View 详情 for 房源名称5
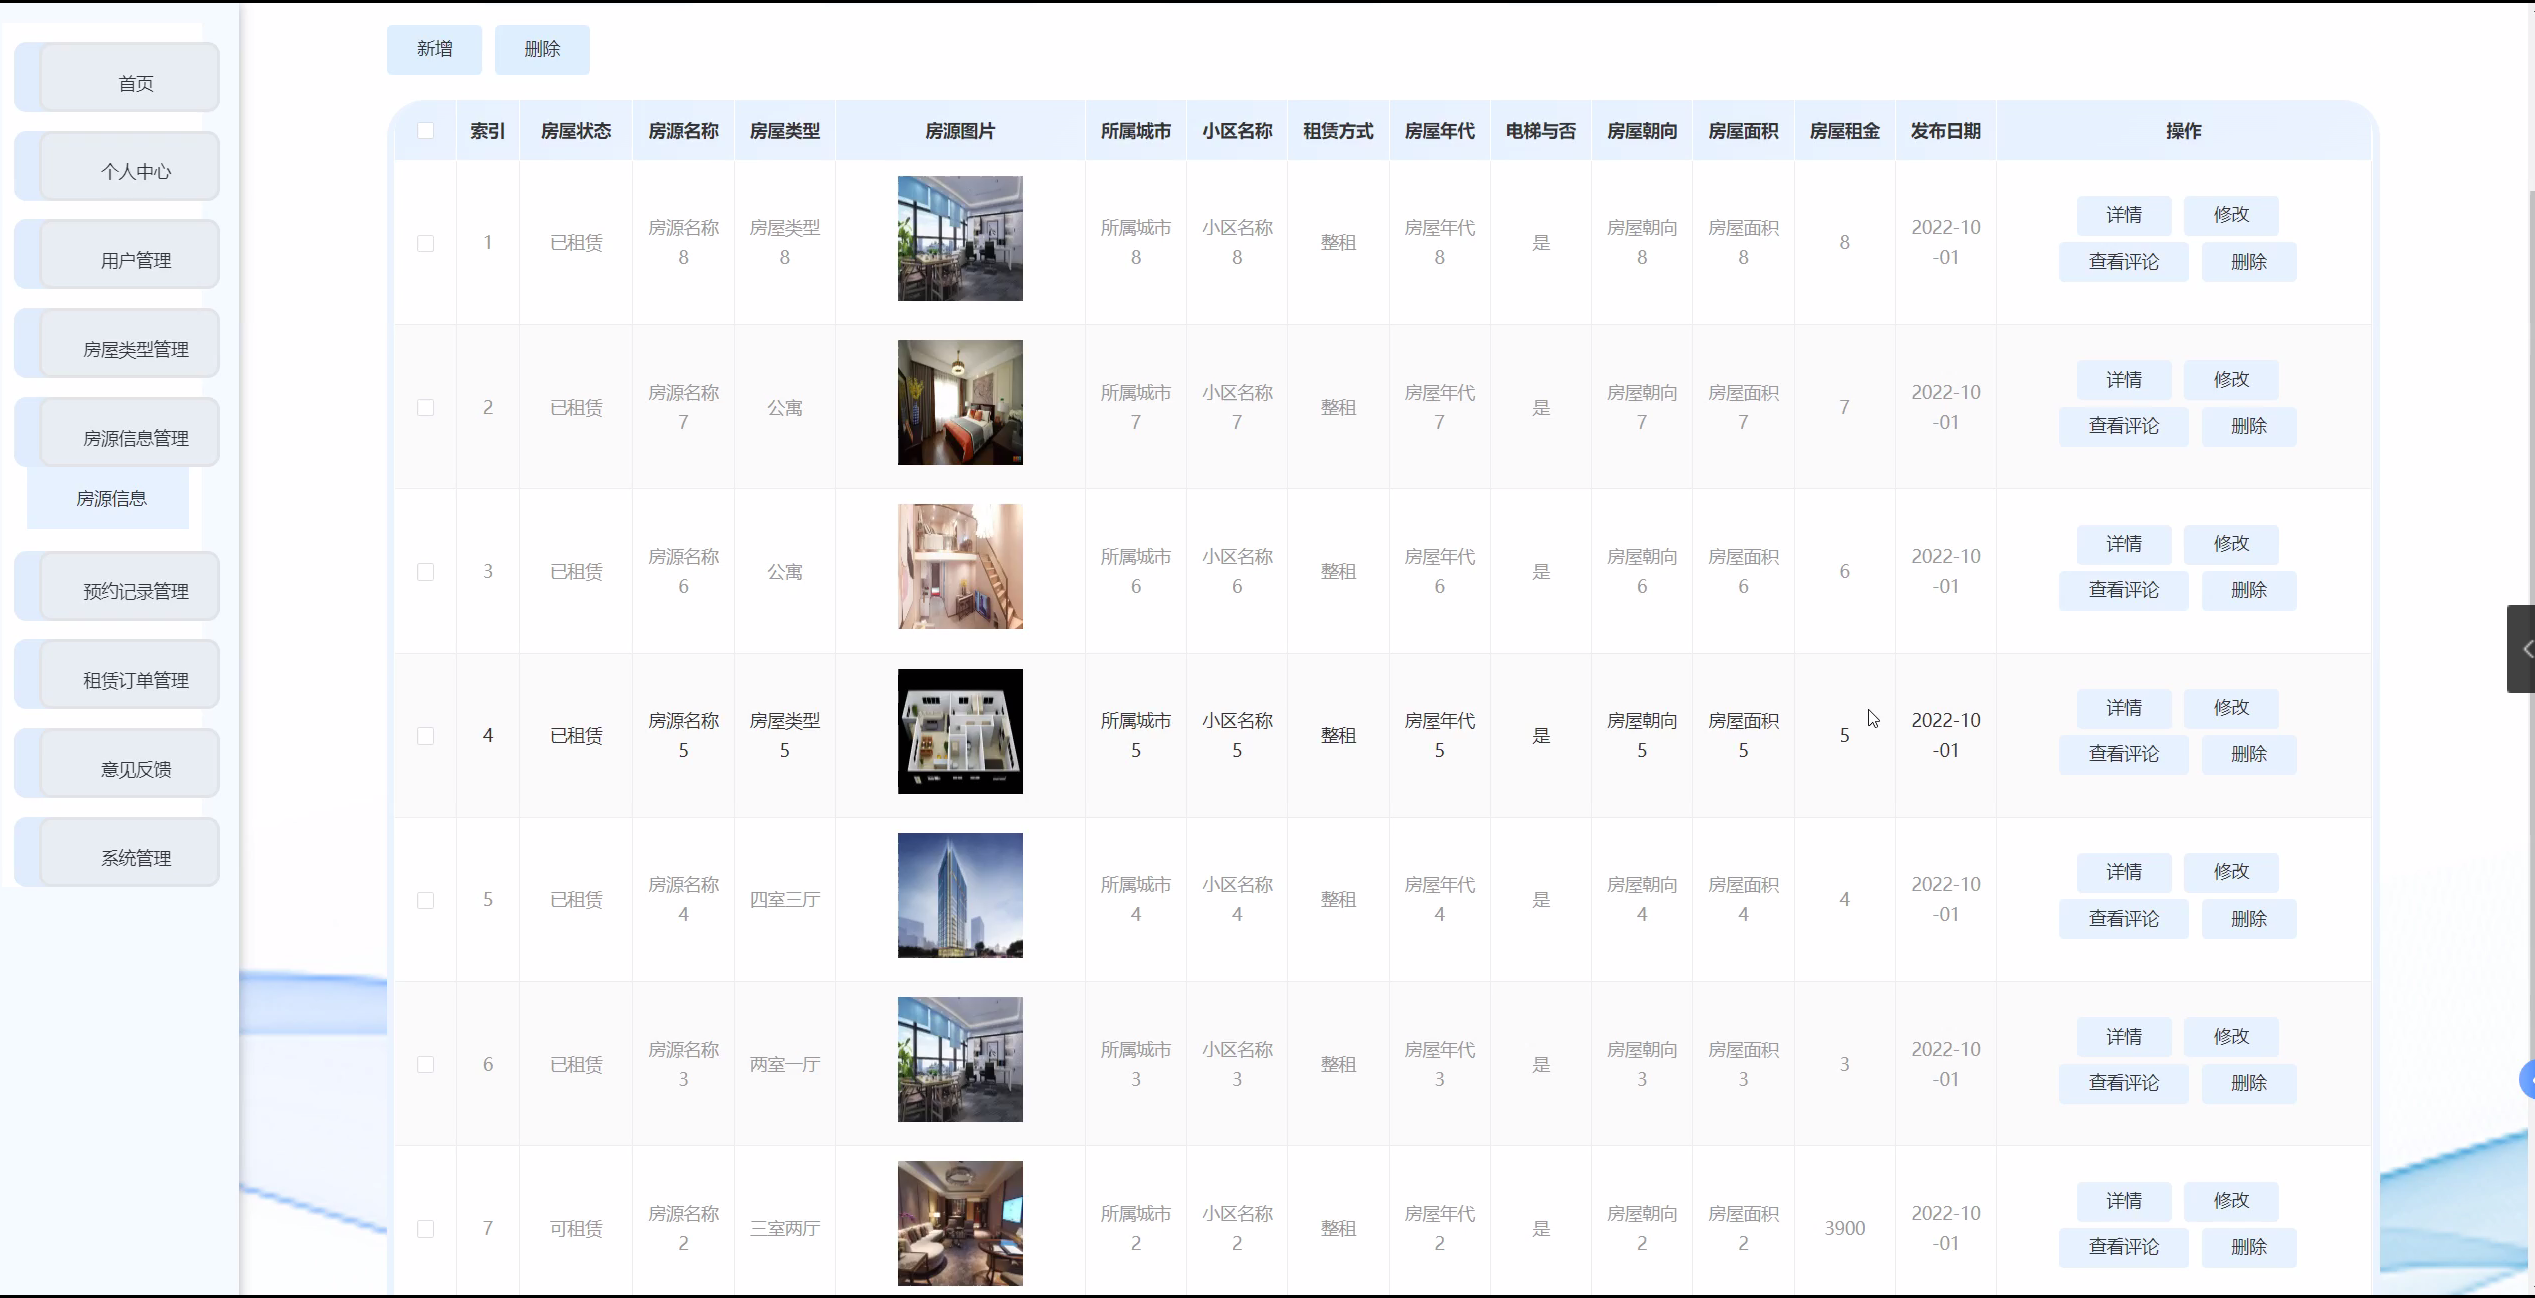This screenshot has height=1298, width=2535. (x=2124, y=708)
